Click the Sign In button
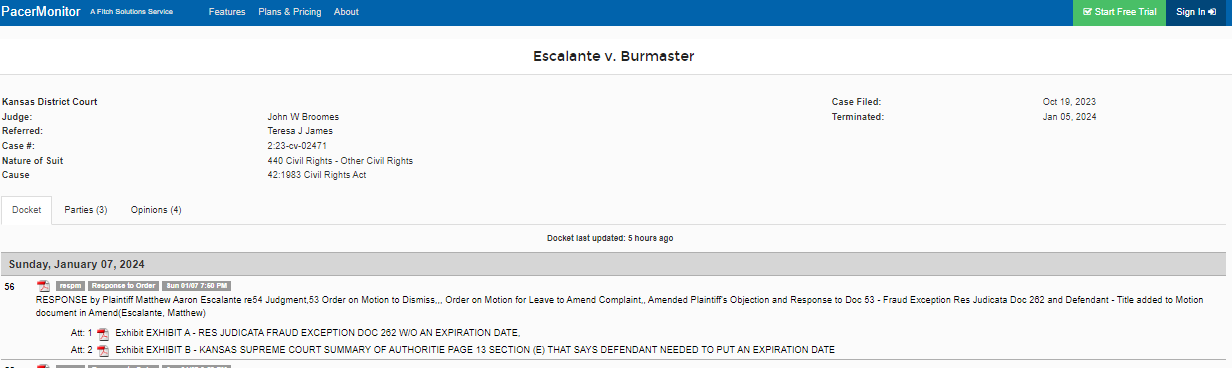 coord(1198,12)
